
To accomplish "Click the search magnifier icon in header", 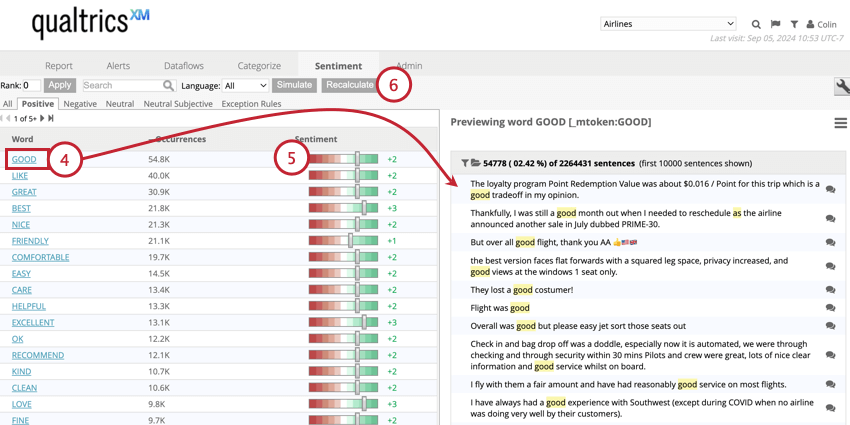I will pos(756,24).
